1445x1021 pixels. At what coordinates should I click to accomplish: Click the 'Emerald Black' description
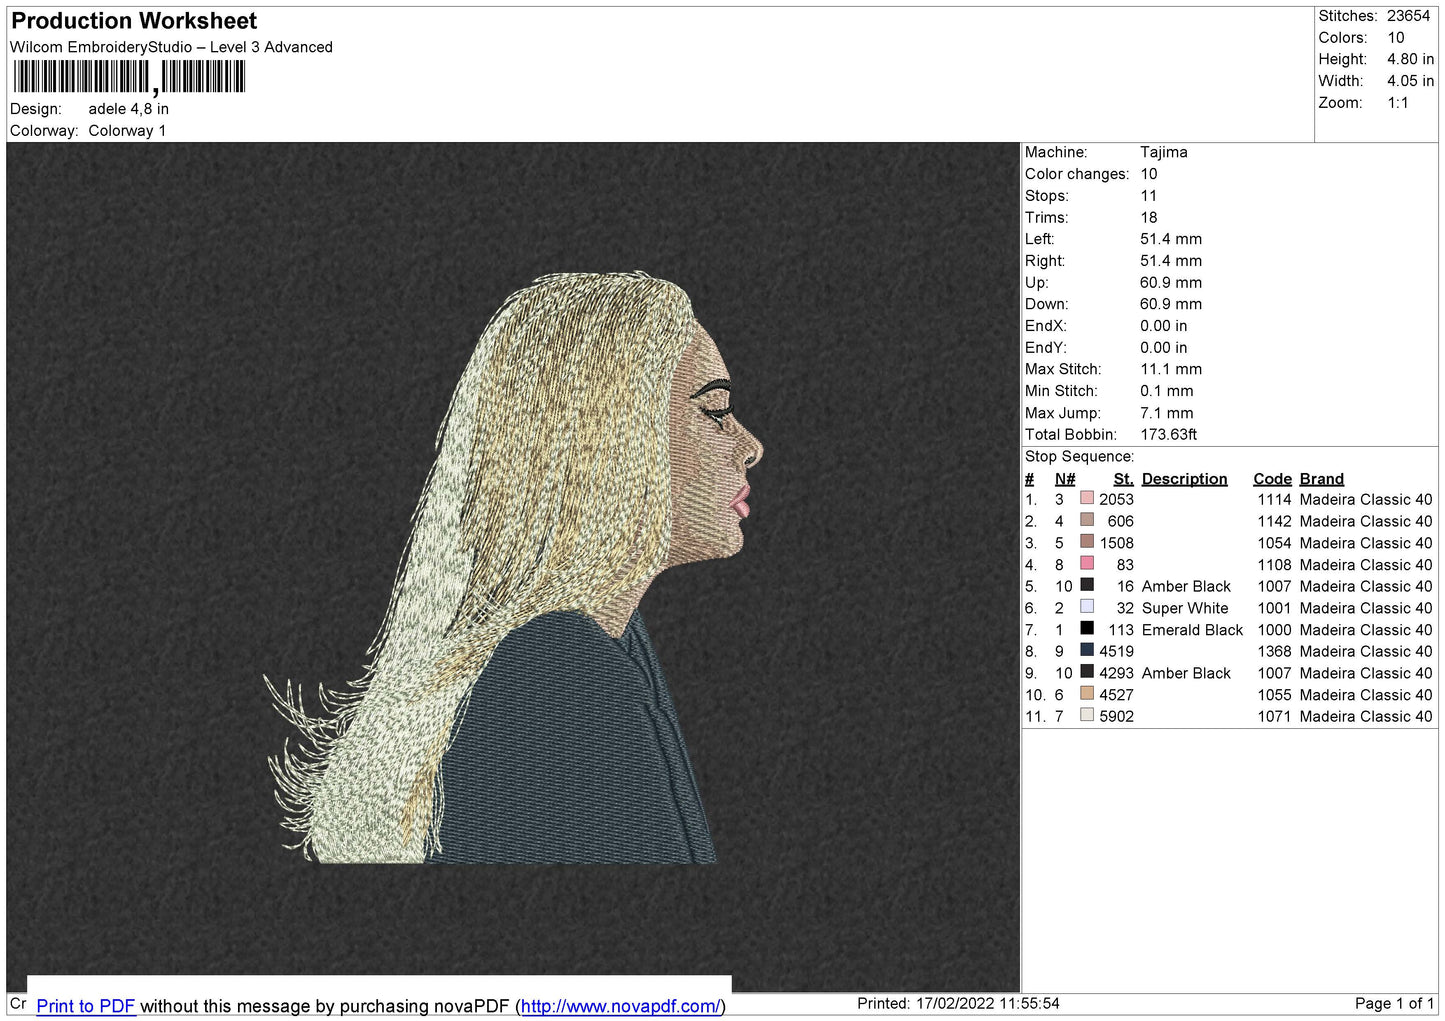click(1192, 630)
